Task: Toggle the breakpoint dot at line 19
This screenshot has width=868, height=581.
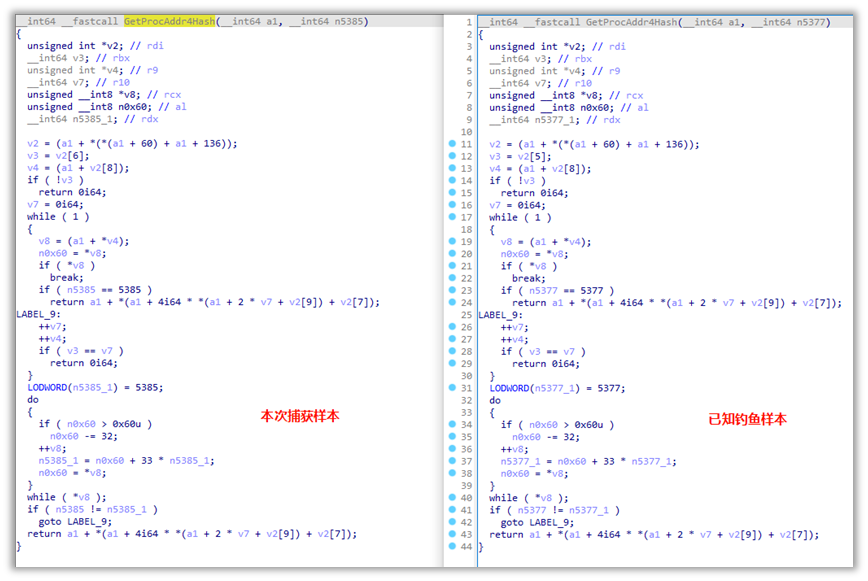Action: 452,241
